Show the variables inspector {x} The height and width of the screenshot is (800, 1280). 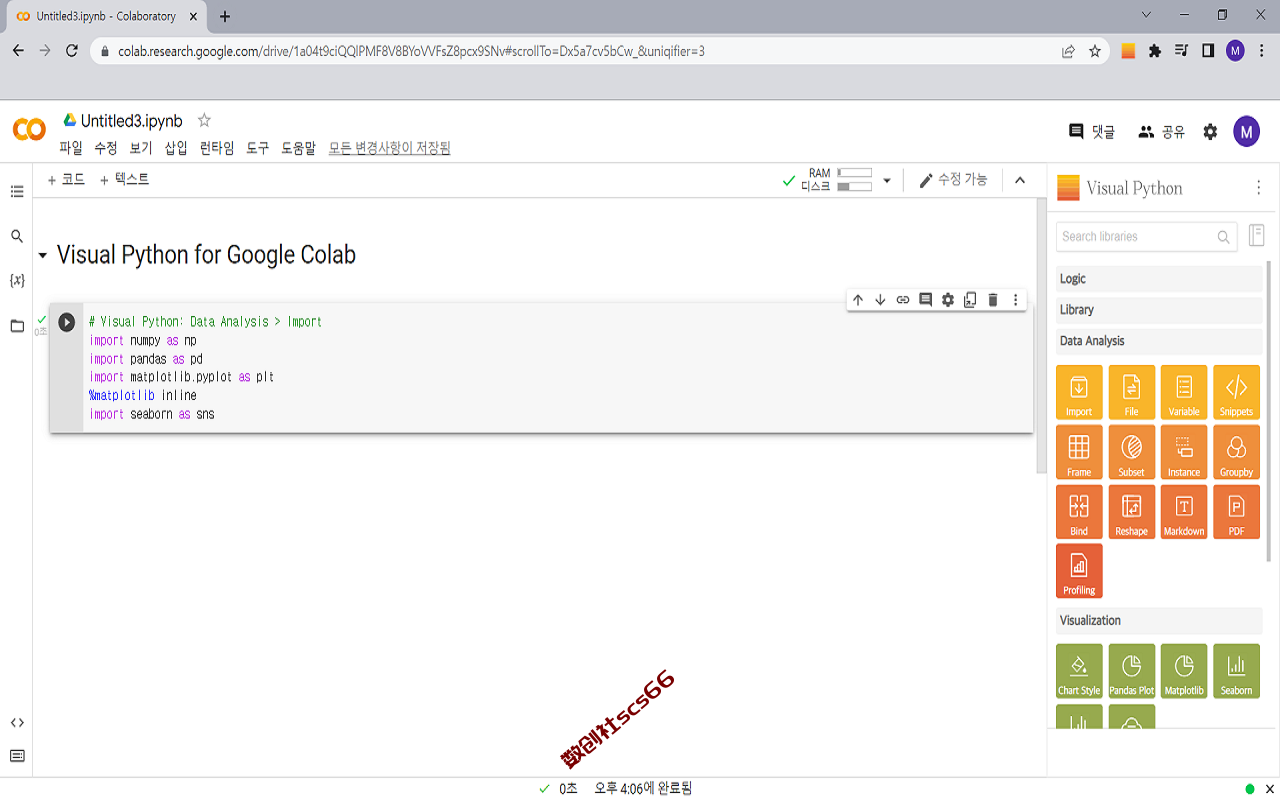[x=17, y=281]
